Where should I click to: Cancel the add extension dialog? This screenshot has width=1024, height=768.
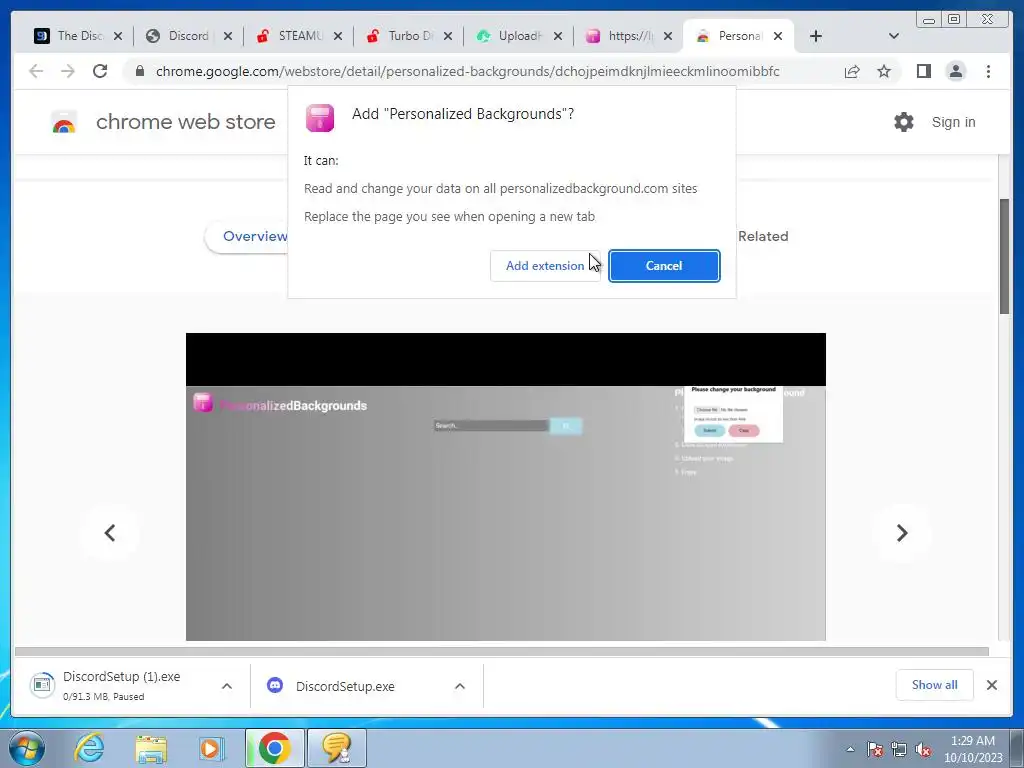click(x=664, y=266)
